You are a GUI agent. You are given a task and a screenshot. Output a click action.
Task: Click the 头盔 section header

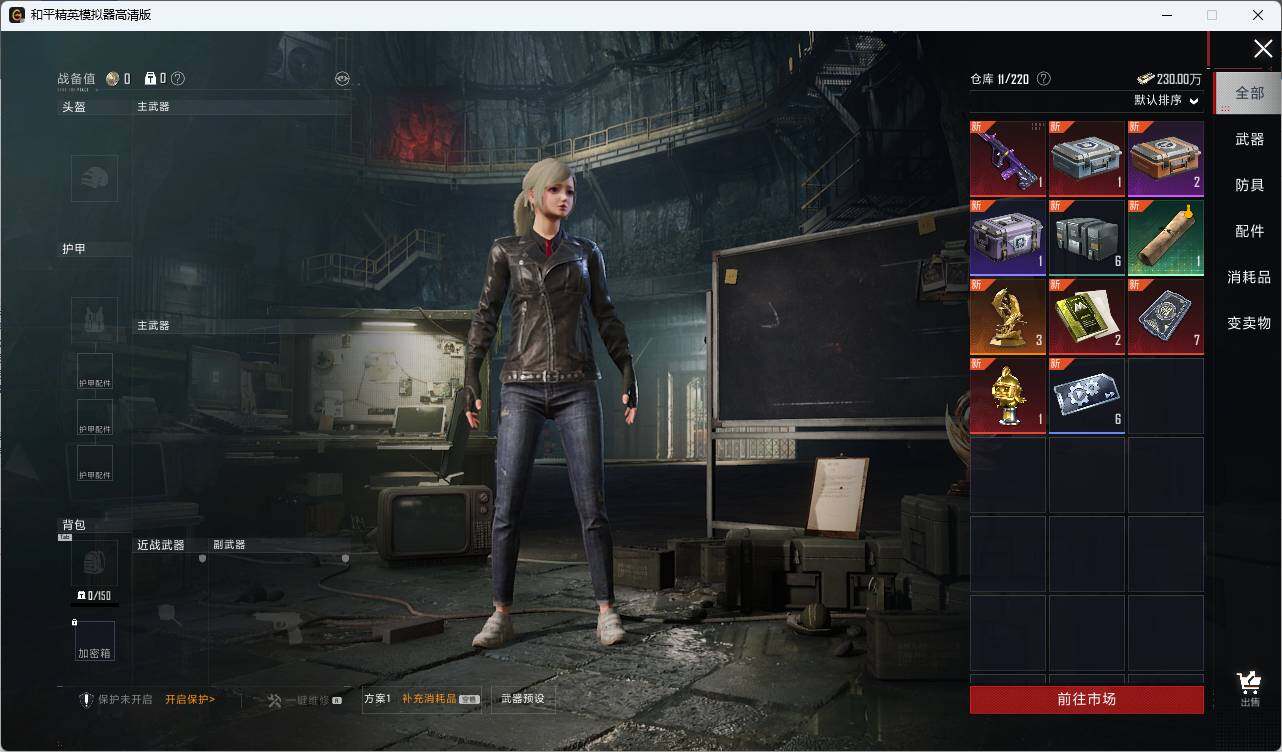tap(74, 107)
